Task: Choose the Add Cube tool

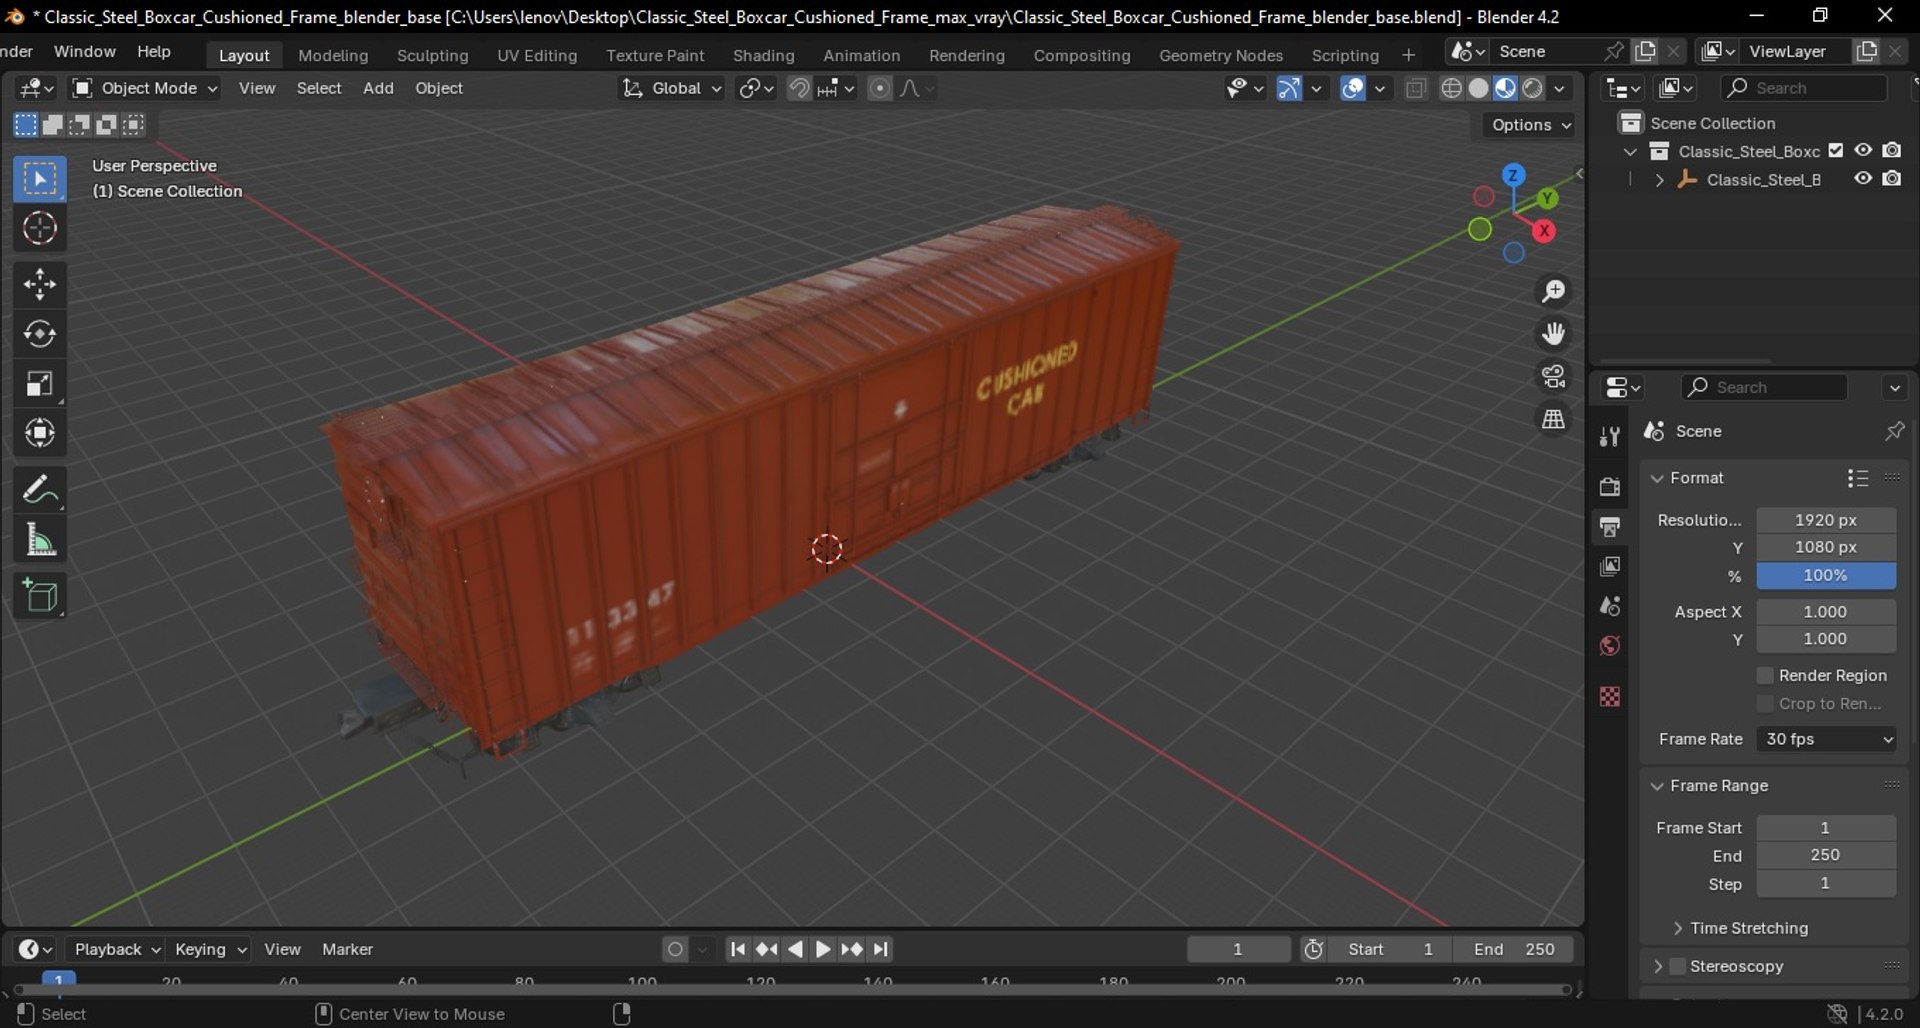Action: [x=40, y=596]
